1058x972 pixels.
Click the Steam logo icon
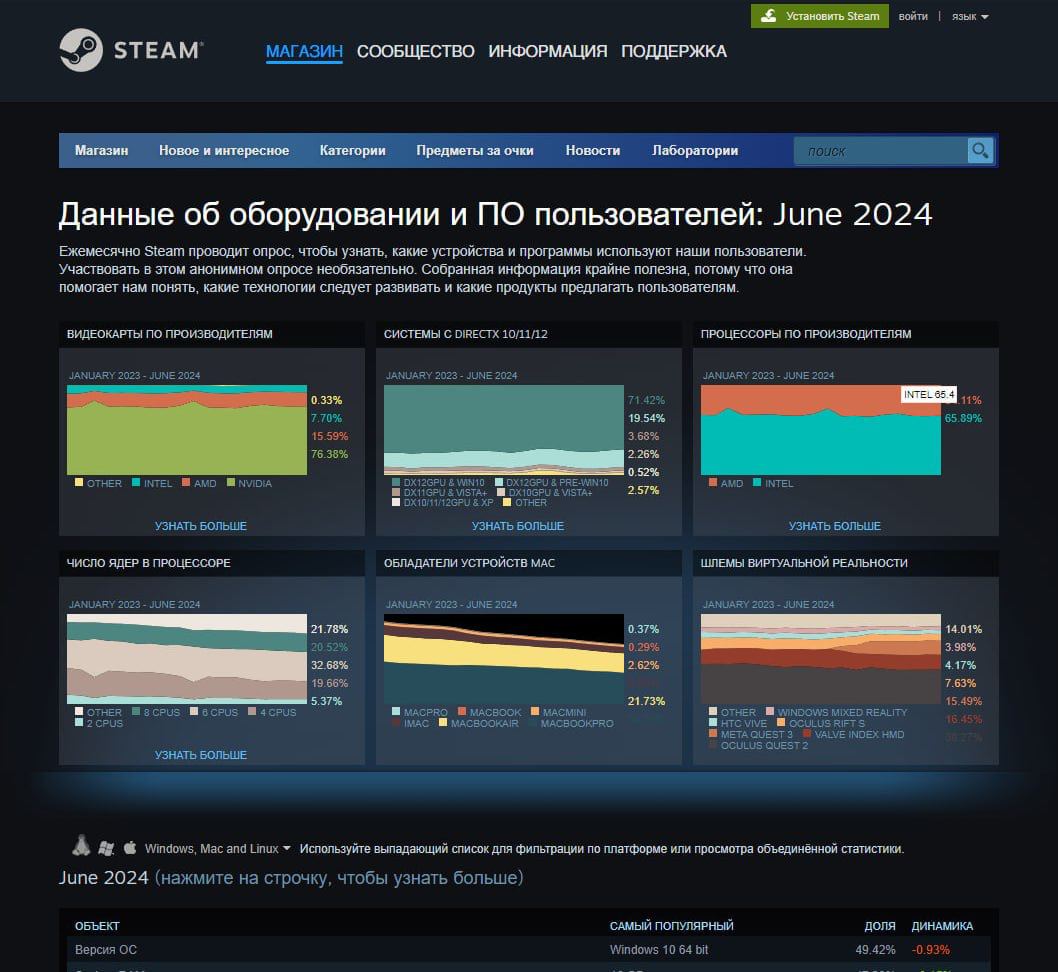click(x=81, y=50)
